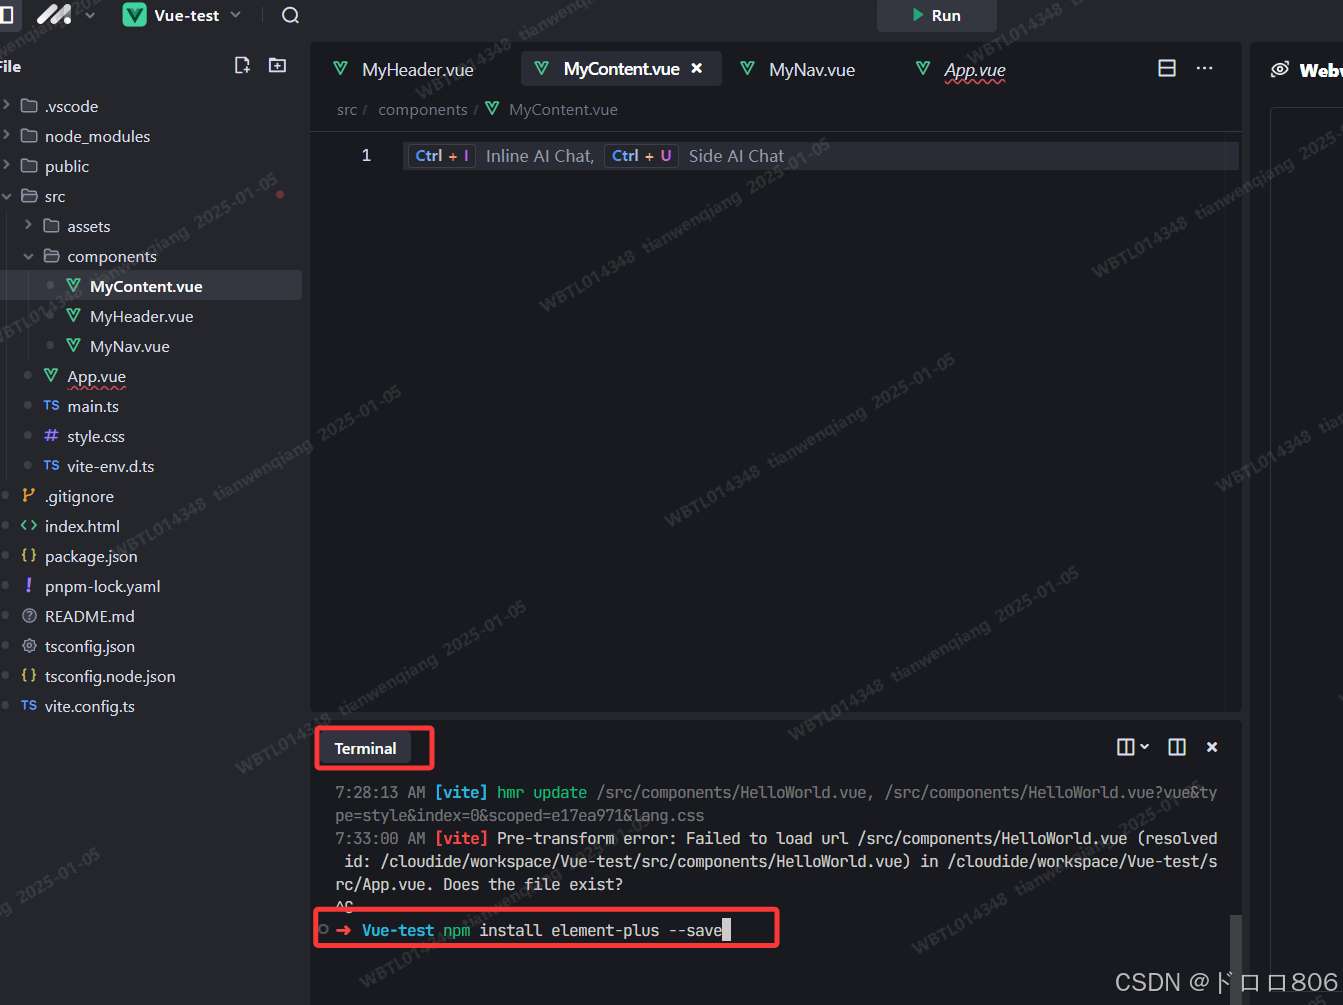Select main.ts in the file tree
This screenshot has height=1005, width=1343.
click(x=93, y=406)
